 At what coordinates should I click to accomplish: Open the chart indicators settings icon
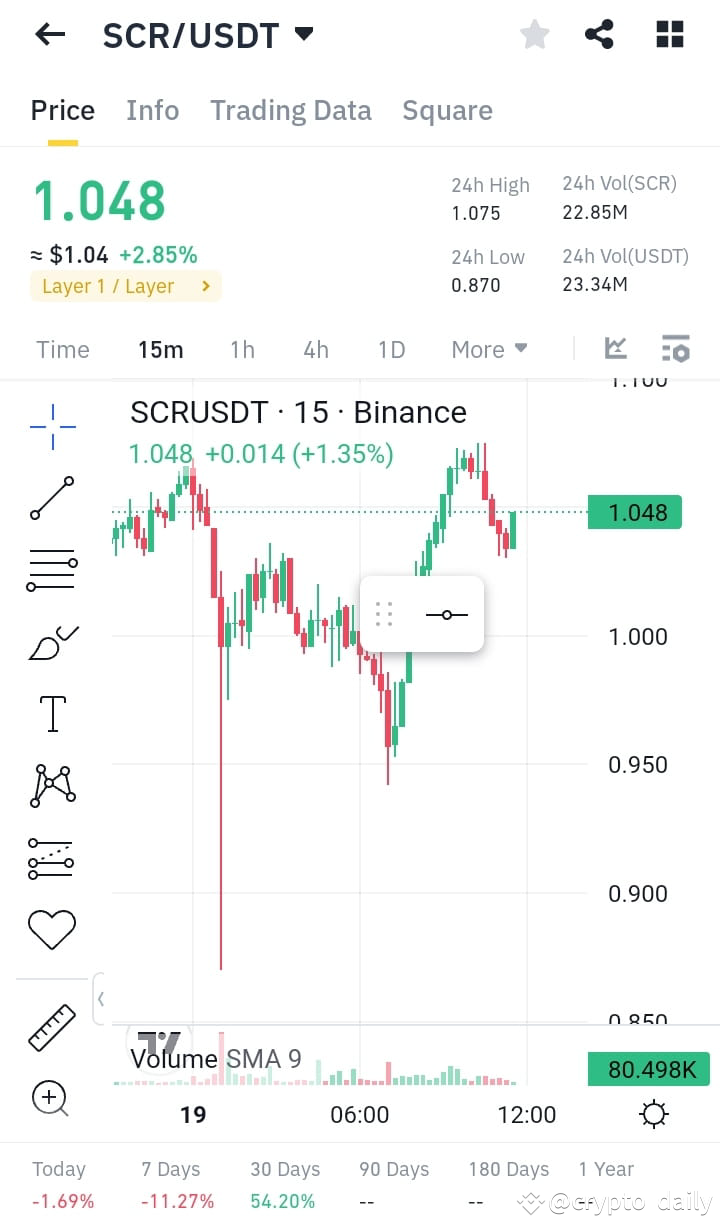point(676,348)
